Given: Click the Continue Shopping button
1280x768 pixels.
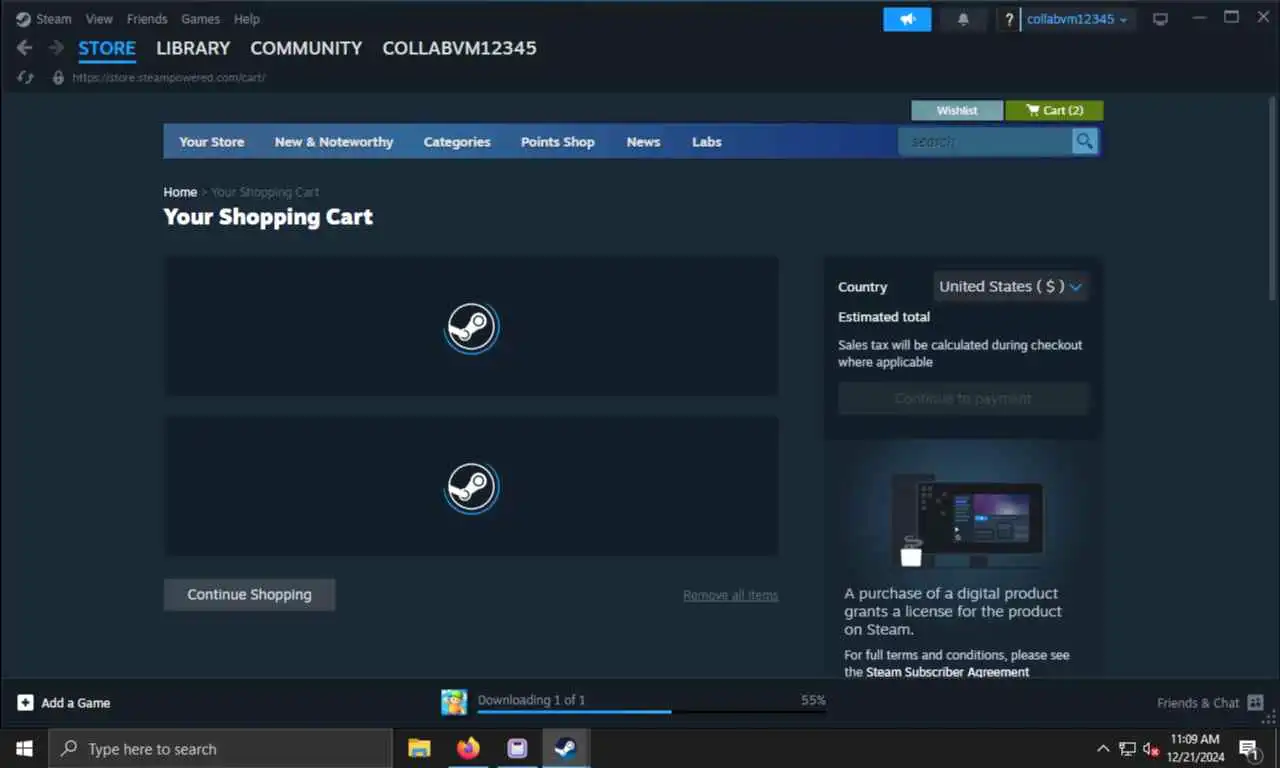Looking at the screenshot, I should tap(249, 594).
